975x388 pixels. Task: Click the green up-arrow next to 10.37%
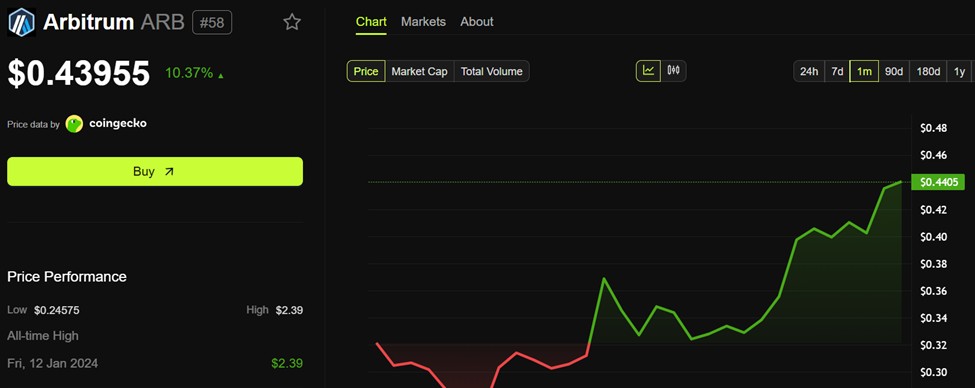point(221,75)
